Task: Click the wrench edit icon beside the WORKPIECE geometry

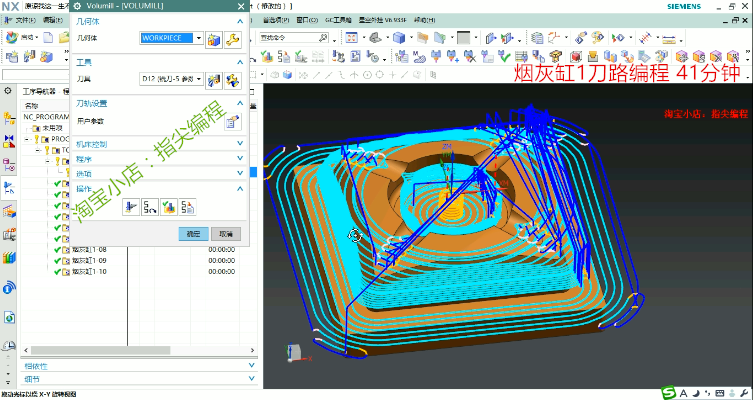Action: pyautogui.click(x=233, y=39)
